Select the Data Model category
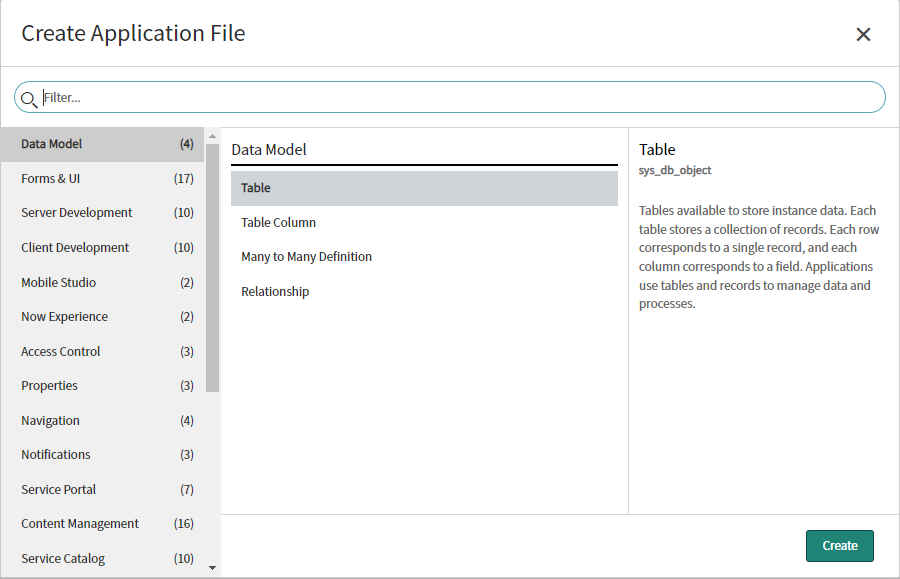This screenshot has width=900, height=579. 102,144
